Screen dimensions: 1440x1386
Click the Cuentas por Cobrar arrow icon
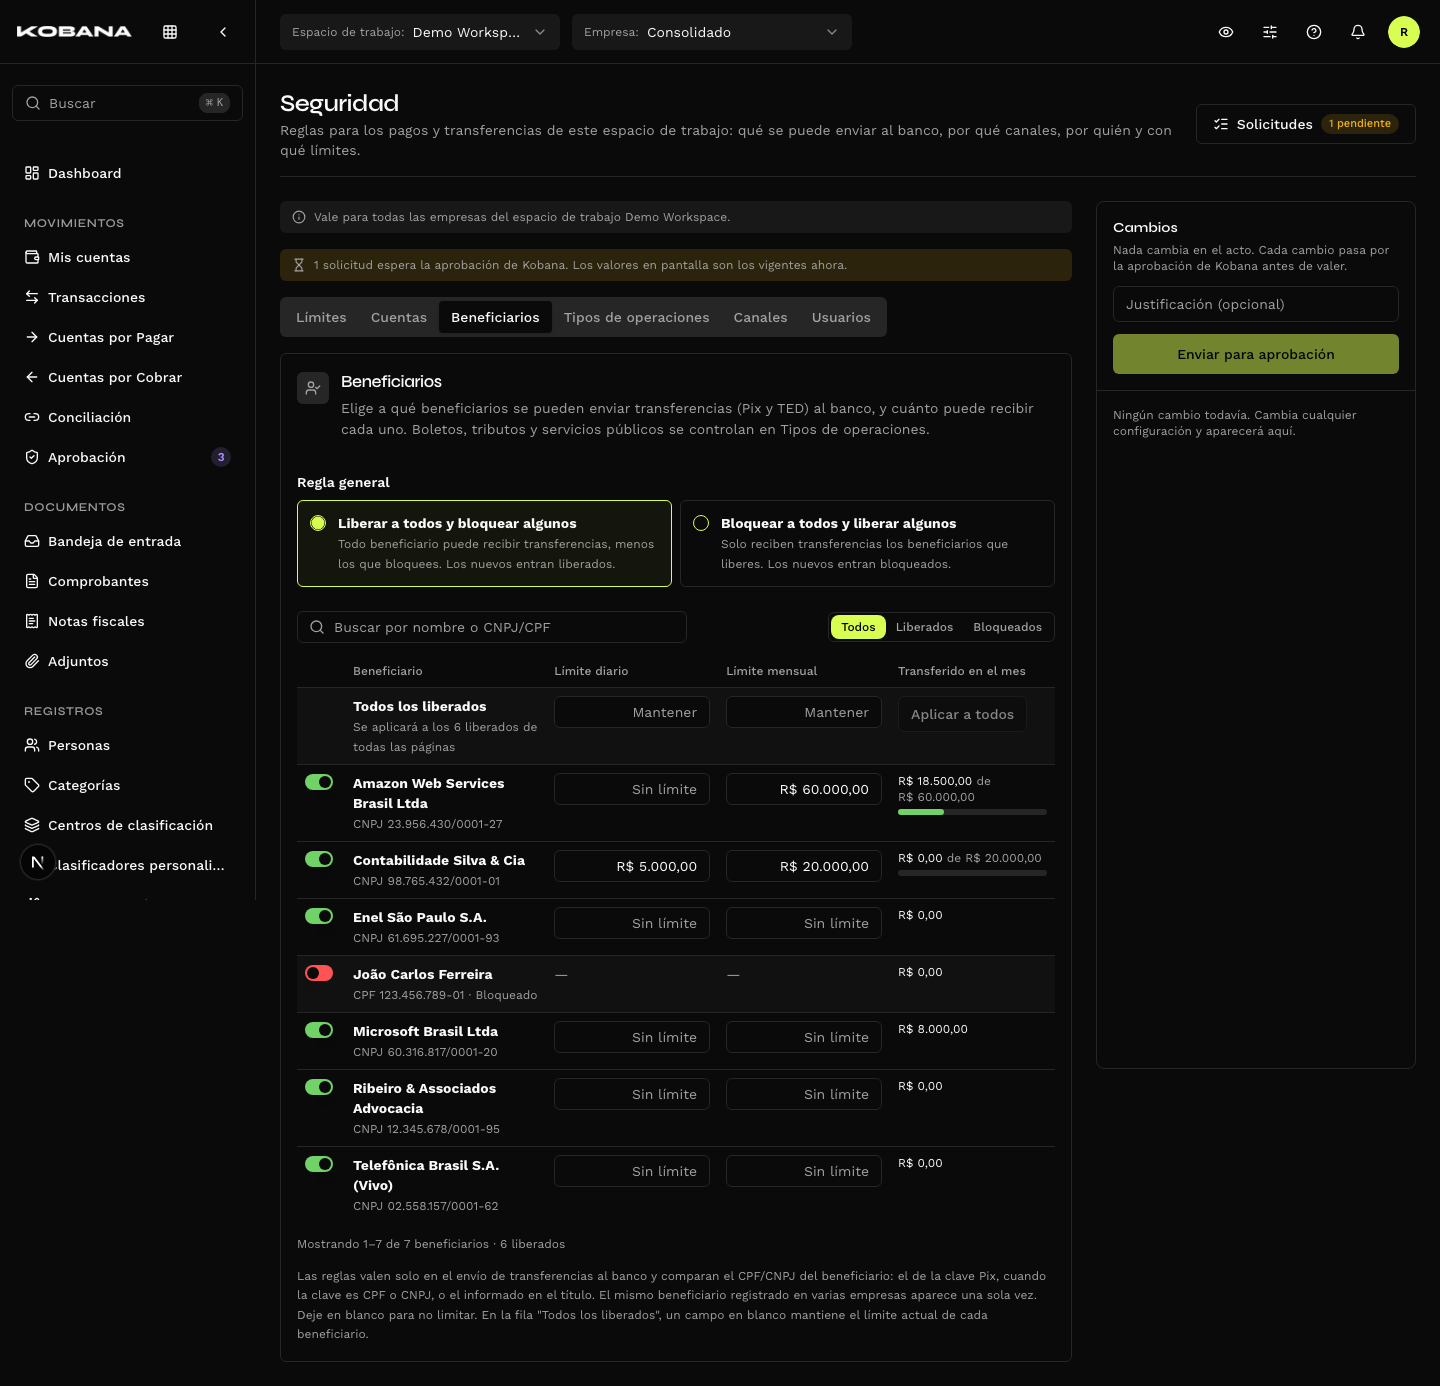coord(32,377)
